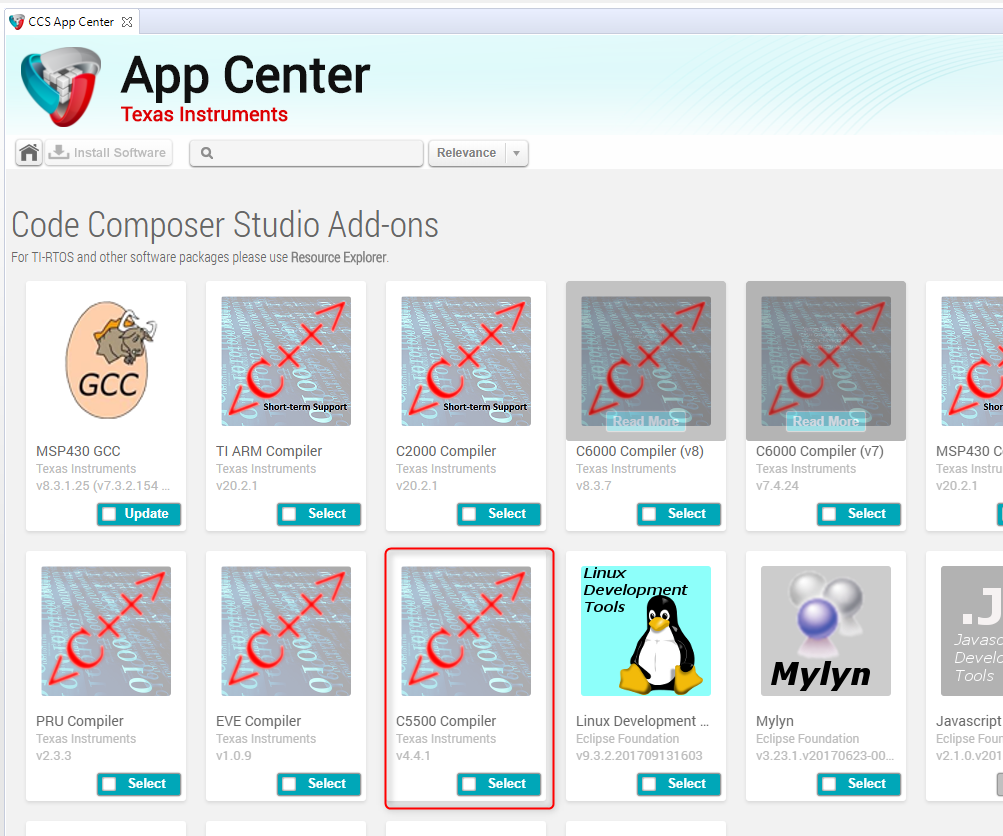Click the Resource Explorer link text

339,257
